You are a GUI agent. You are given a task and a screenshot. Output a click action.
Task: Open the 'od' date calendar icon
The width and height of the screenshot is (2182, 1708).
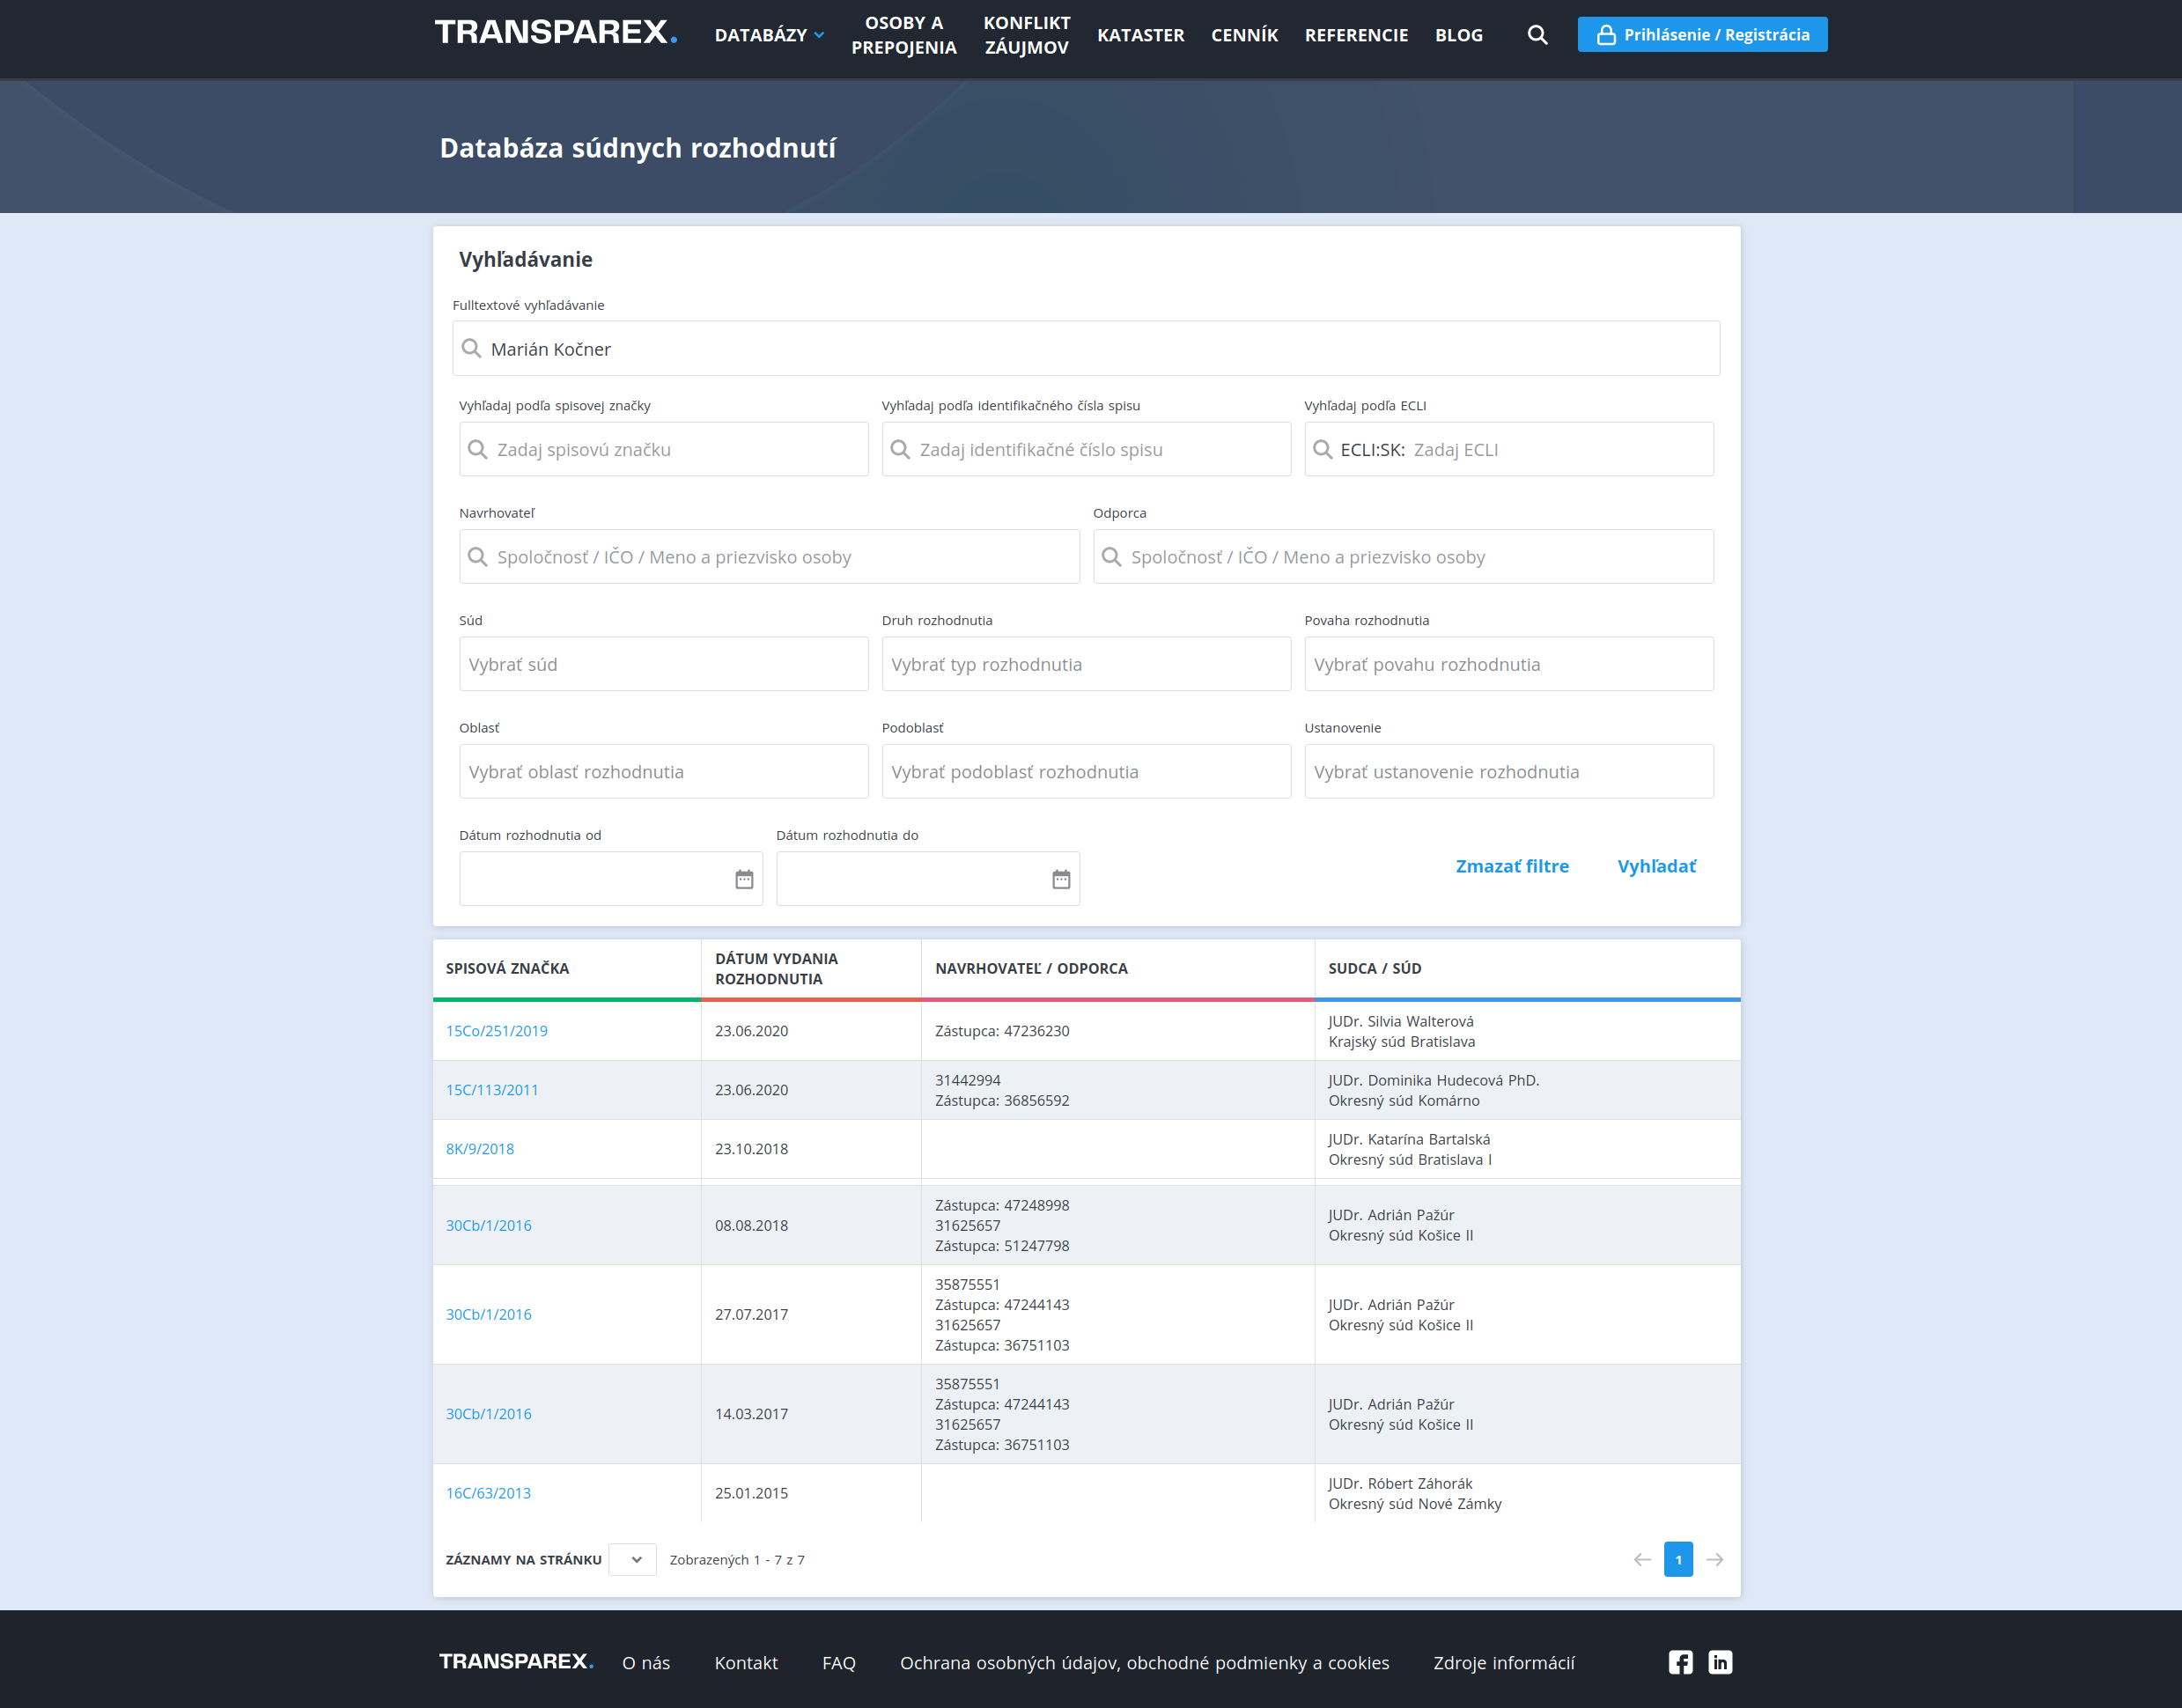744,879
